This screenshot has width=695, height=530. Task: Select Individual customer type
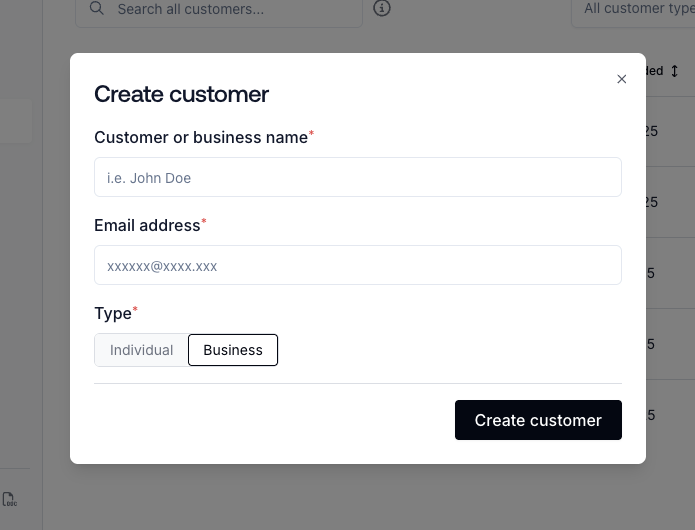tap(141, 350)
